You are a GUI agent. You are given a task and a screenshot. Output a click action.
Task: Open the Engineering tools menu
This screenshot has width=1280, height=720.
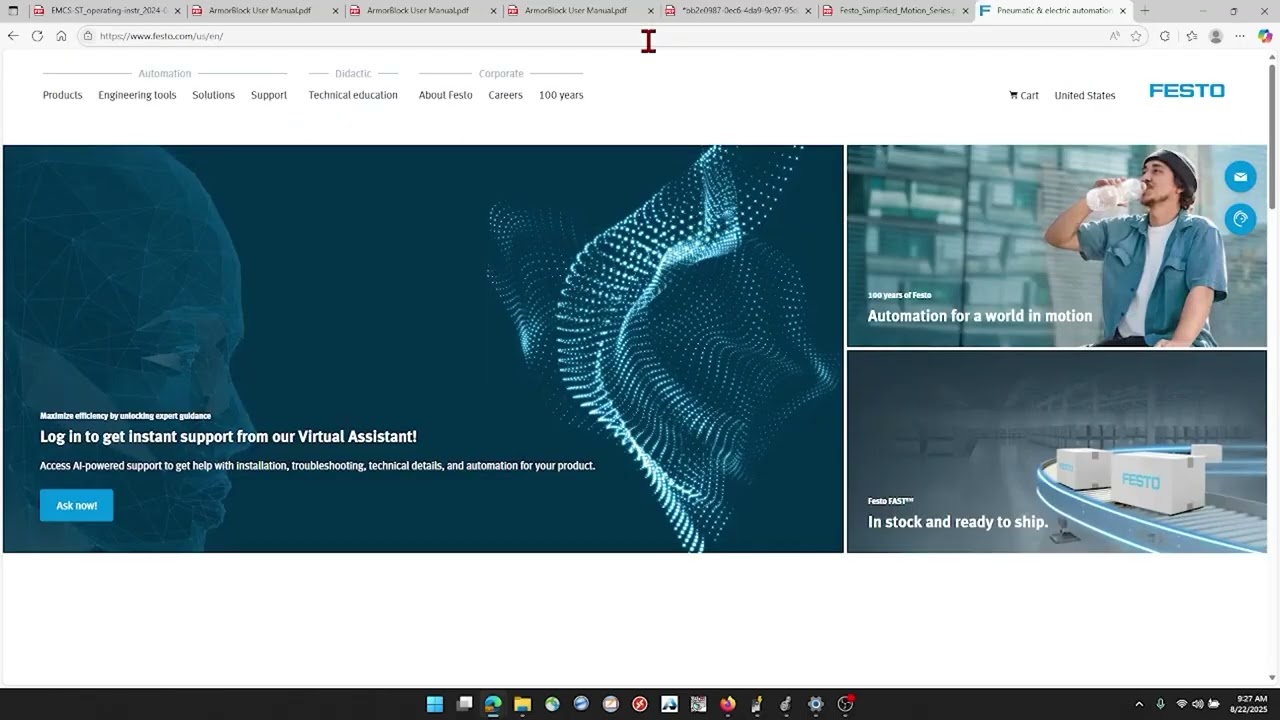tap(137, 95)
